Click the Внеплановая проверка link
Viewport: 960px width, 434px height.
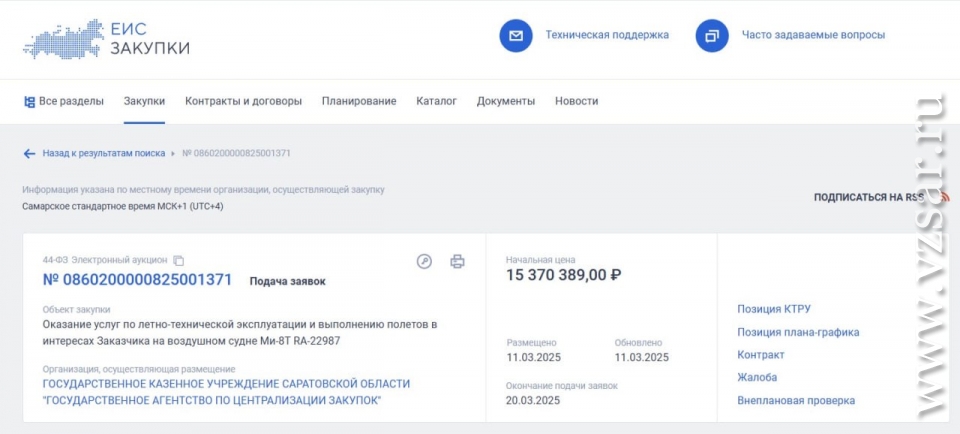pos(796,401)
